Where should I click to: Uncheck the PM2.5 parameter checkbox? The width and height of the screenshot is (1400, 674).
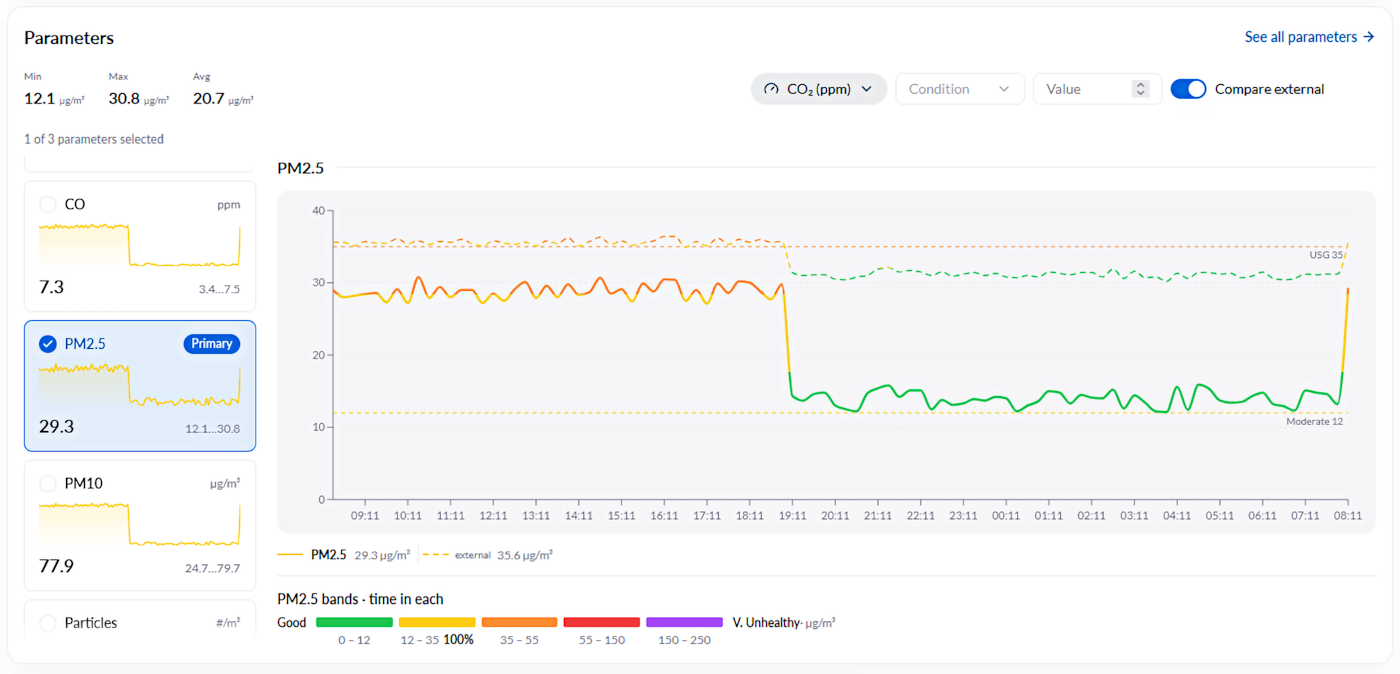click(x=48, y=344)
